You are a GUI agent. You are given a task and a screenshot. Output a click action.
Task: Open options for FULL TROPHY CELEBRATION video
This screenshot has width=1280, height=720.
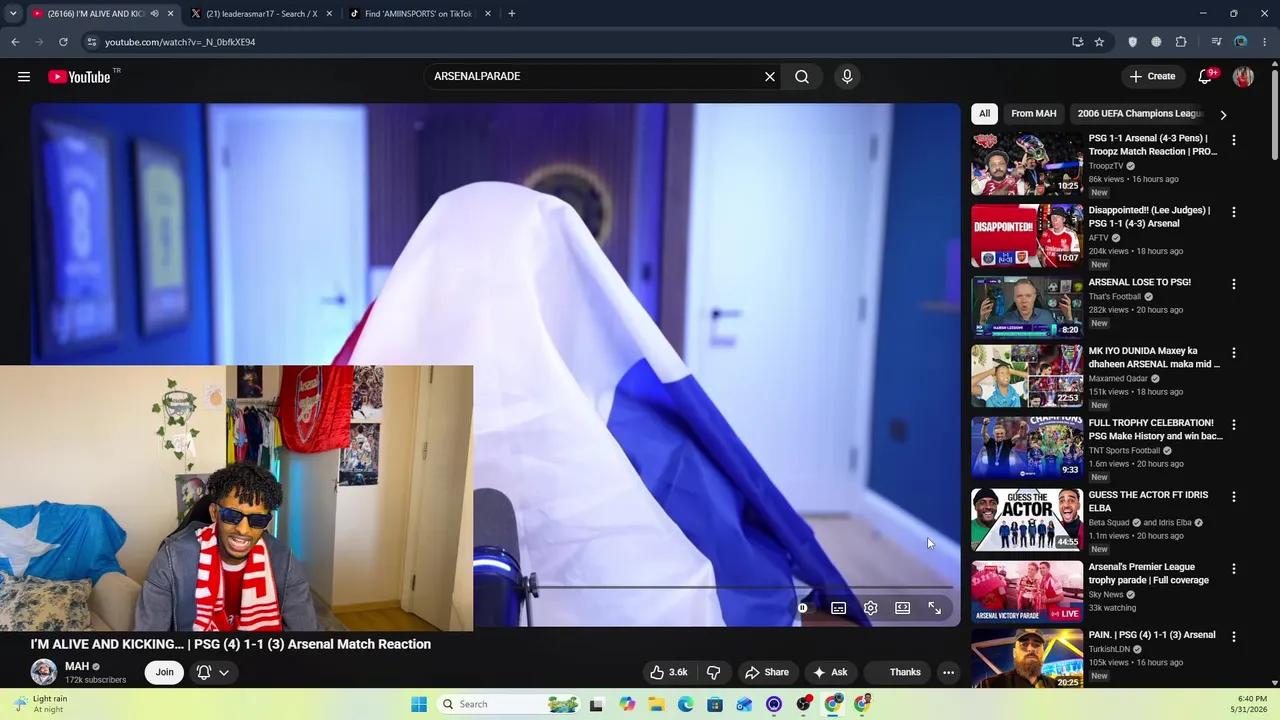point(1233,425)
